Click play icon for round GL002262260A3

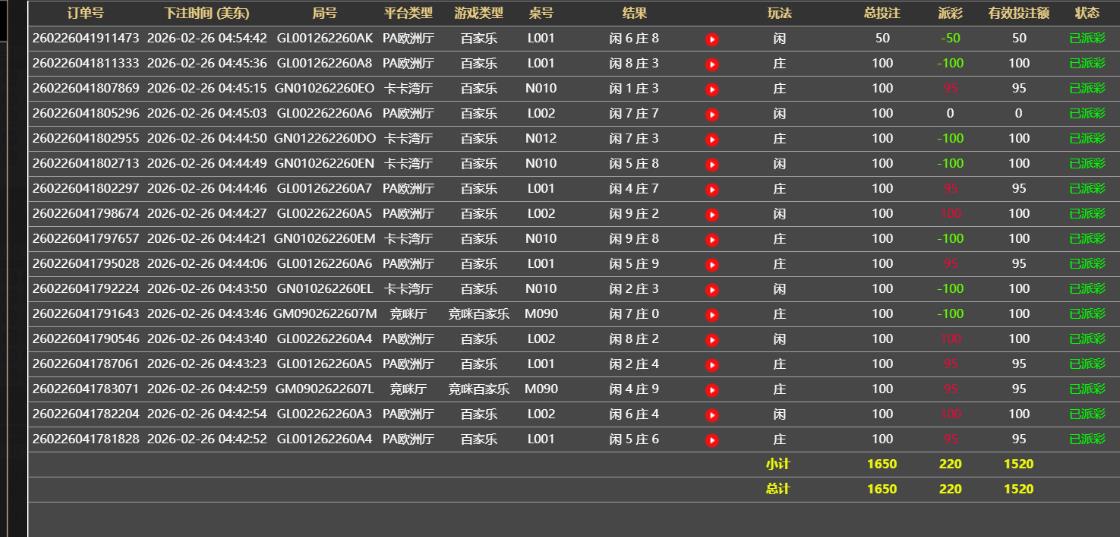coord(712,414)
